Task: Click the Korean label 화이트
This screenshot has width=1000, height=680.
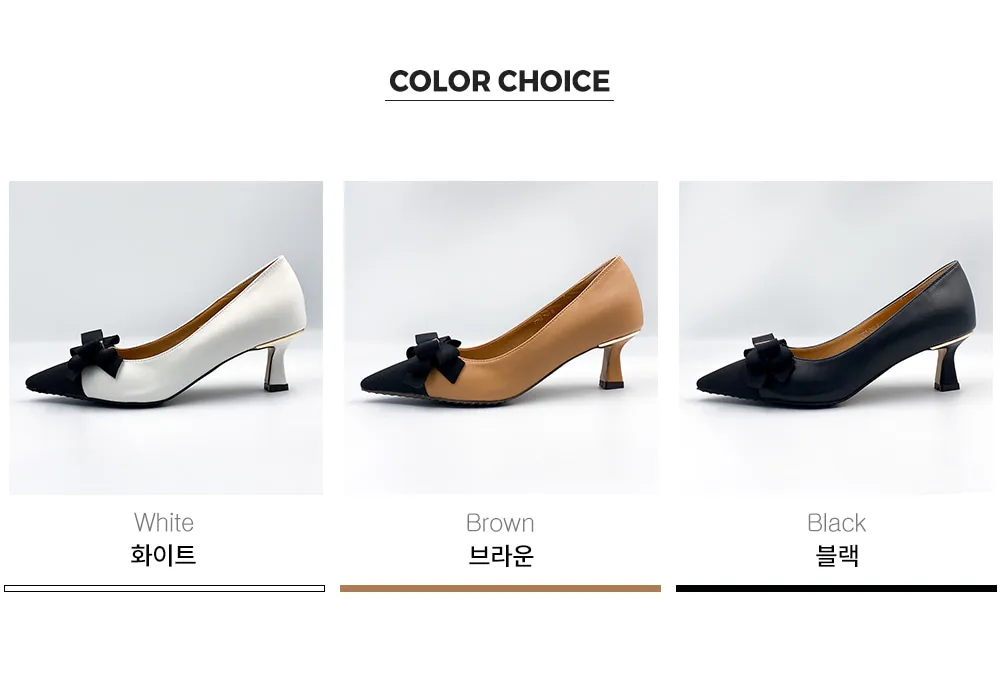Action: click(x=163, y=555)
